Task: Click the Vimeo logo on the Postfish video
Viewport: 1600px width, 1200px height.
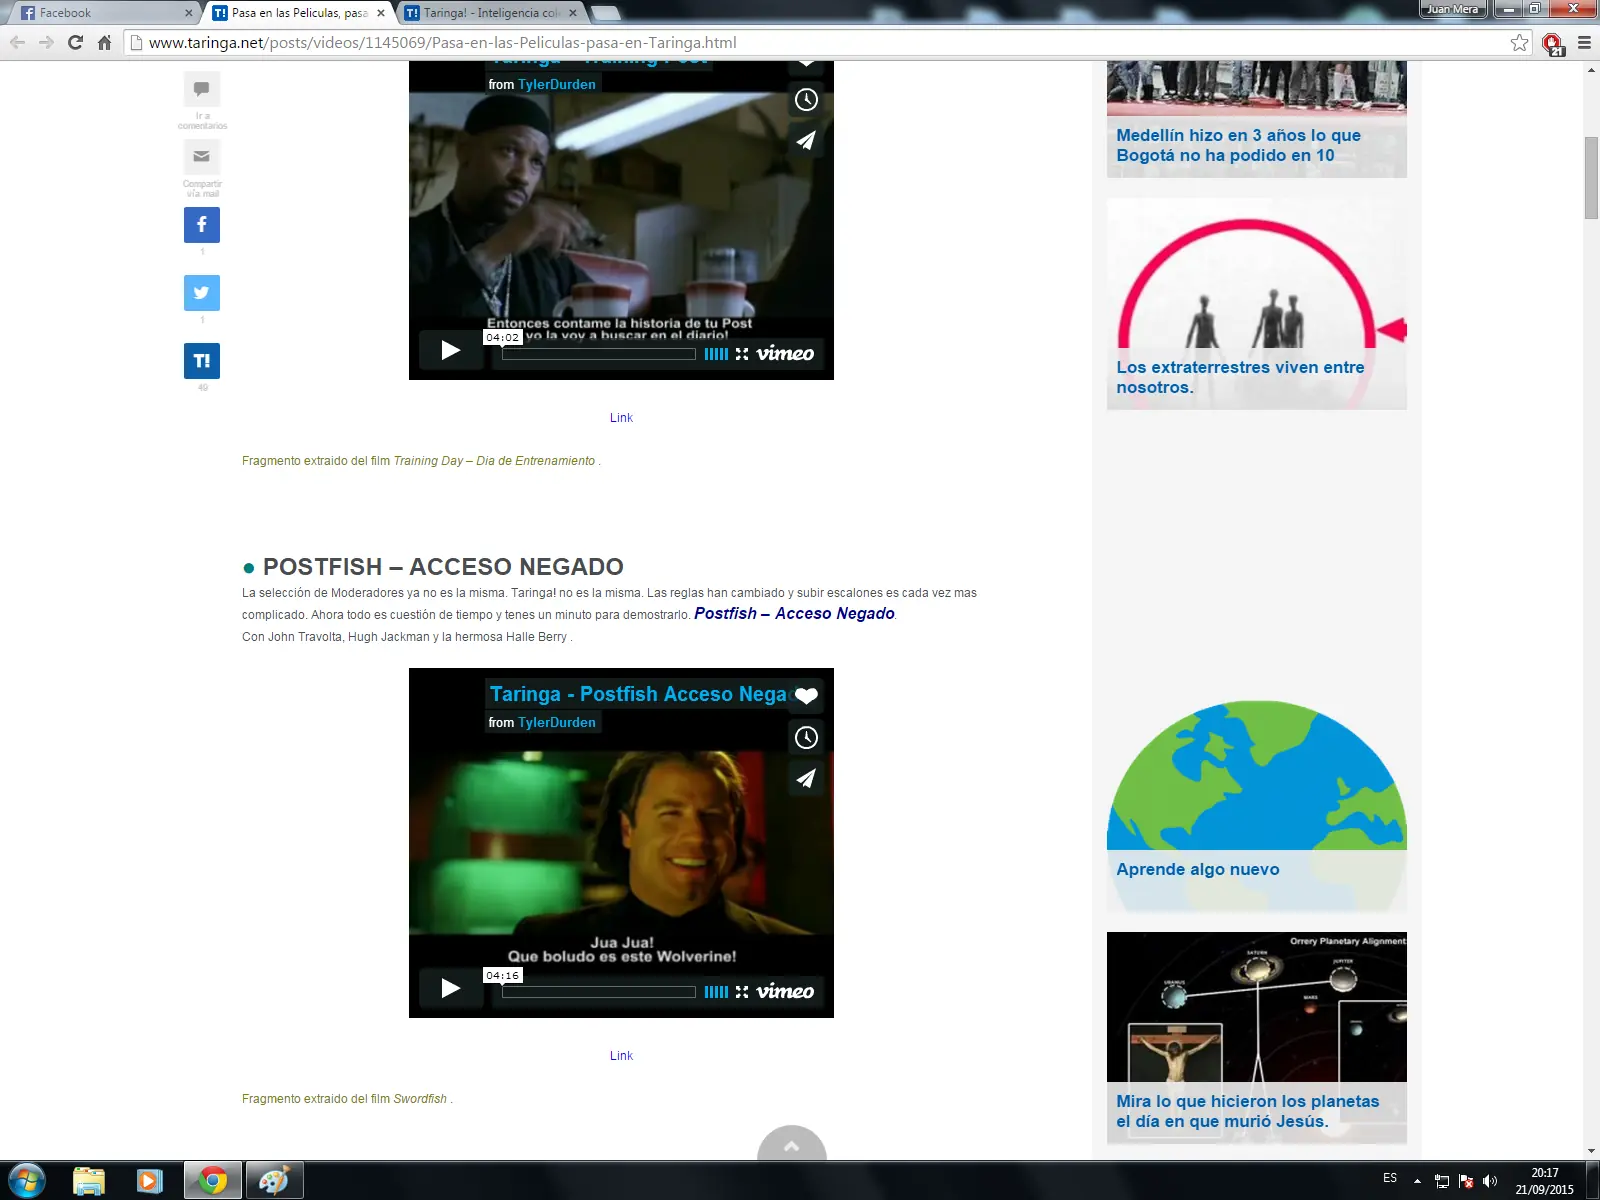Action: pyautogui.click(x=785, y=991)
